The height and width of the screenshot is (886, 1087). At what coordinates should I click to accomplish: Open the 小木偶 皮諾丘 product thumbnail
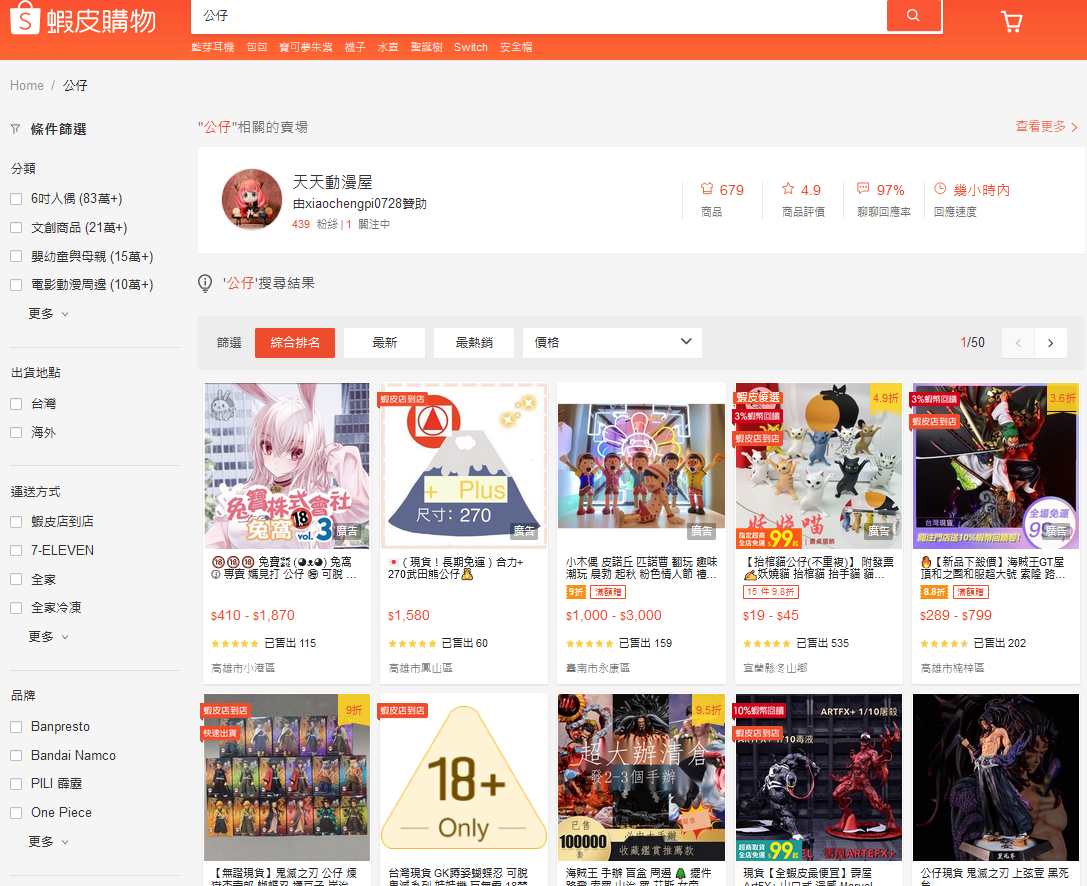click(x=641, y=466)
